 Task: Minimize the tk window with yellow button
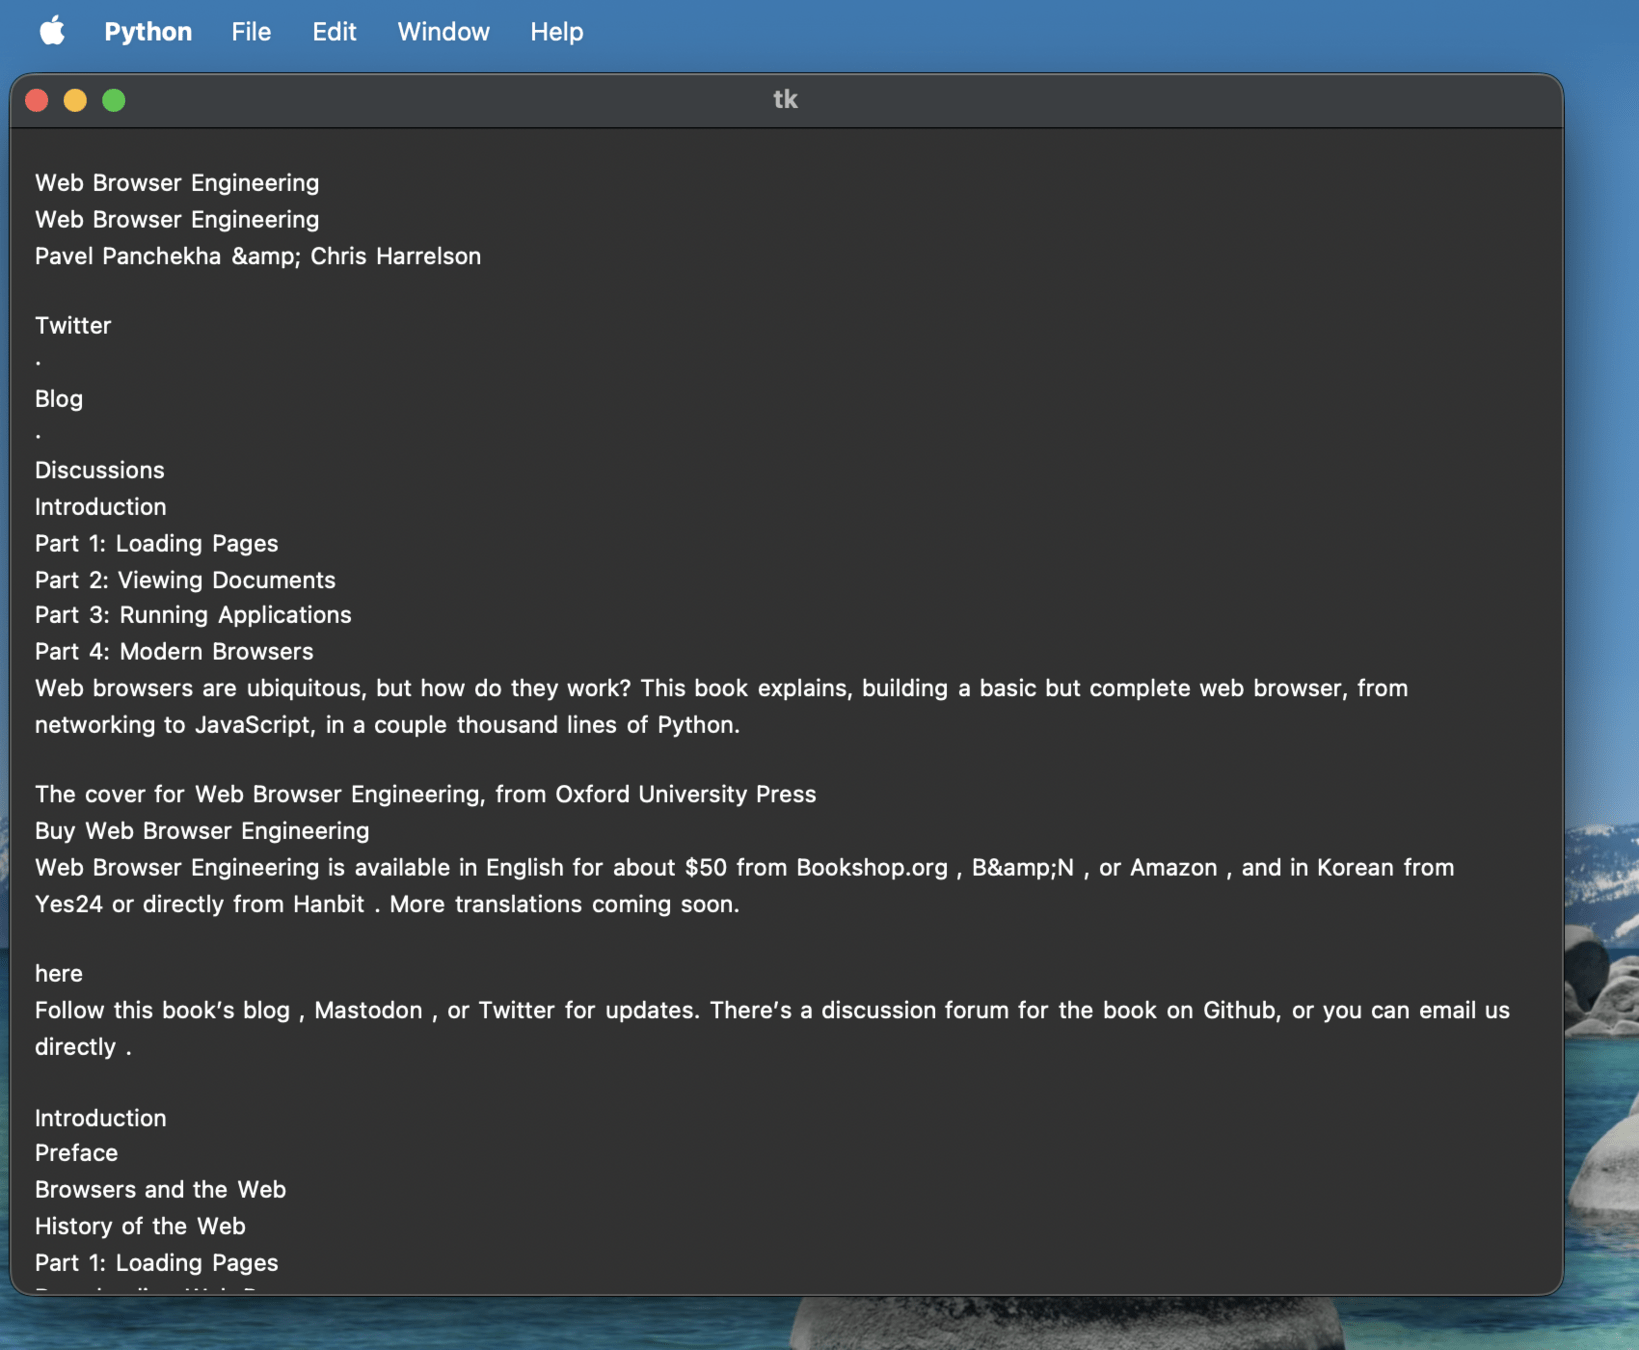tap(75, 100)
